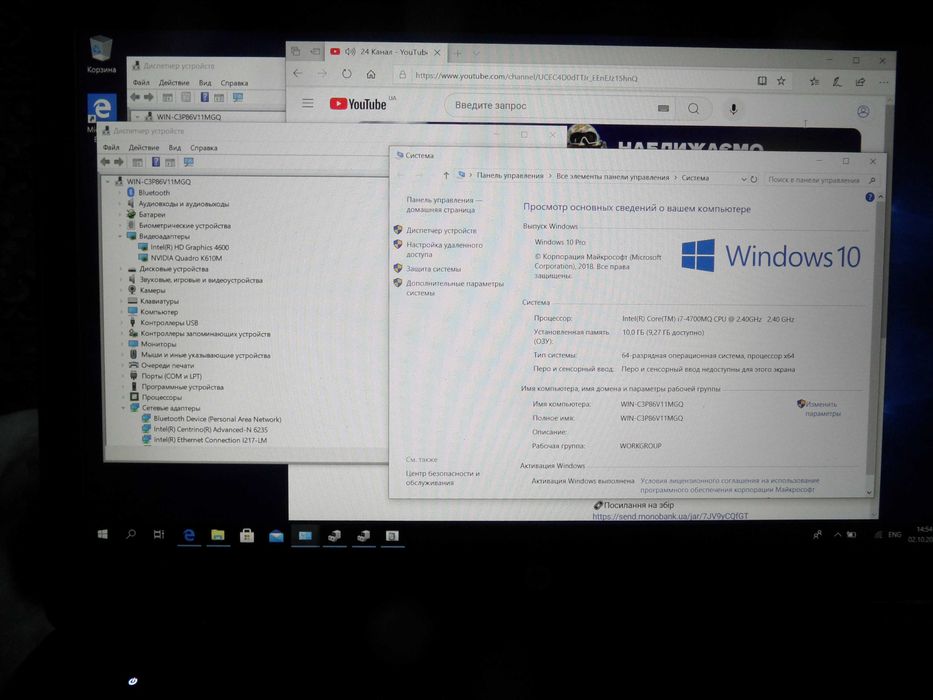Image resolution: width=933 pixels, height=700 pixels.
Task: Open Reading view icon in Edge address bar
Action: 762,80
